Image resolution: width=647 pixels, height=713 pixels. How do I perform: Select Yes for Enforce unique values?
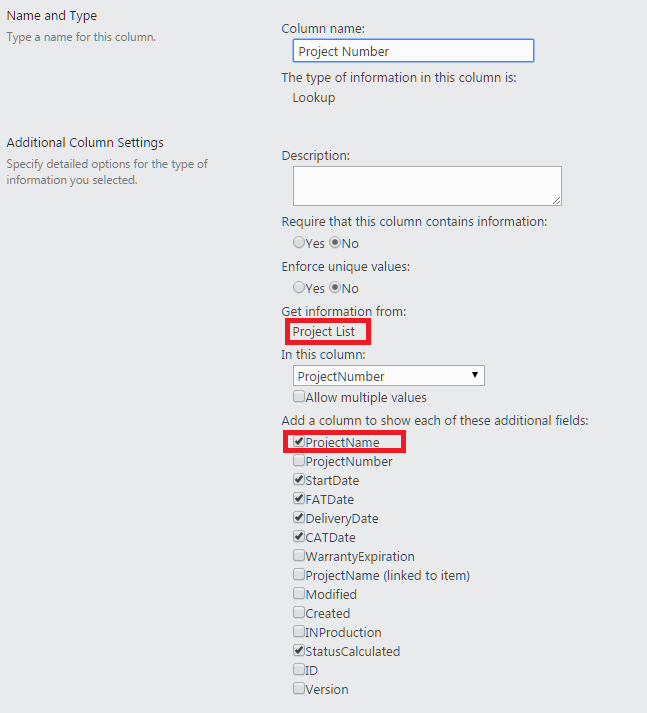pos(299,287)
